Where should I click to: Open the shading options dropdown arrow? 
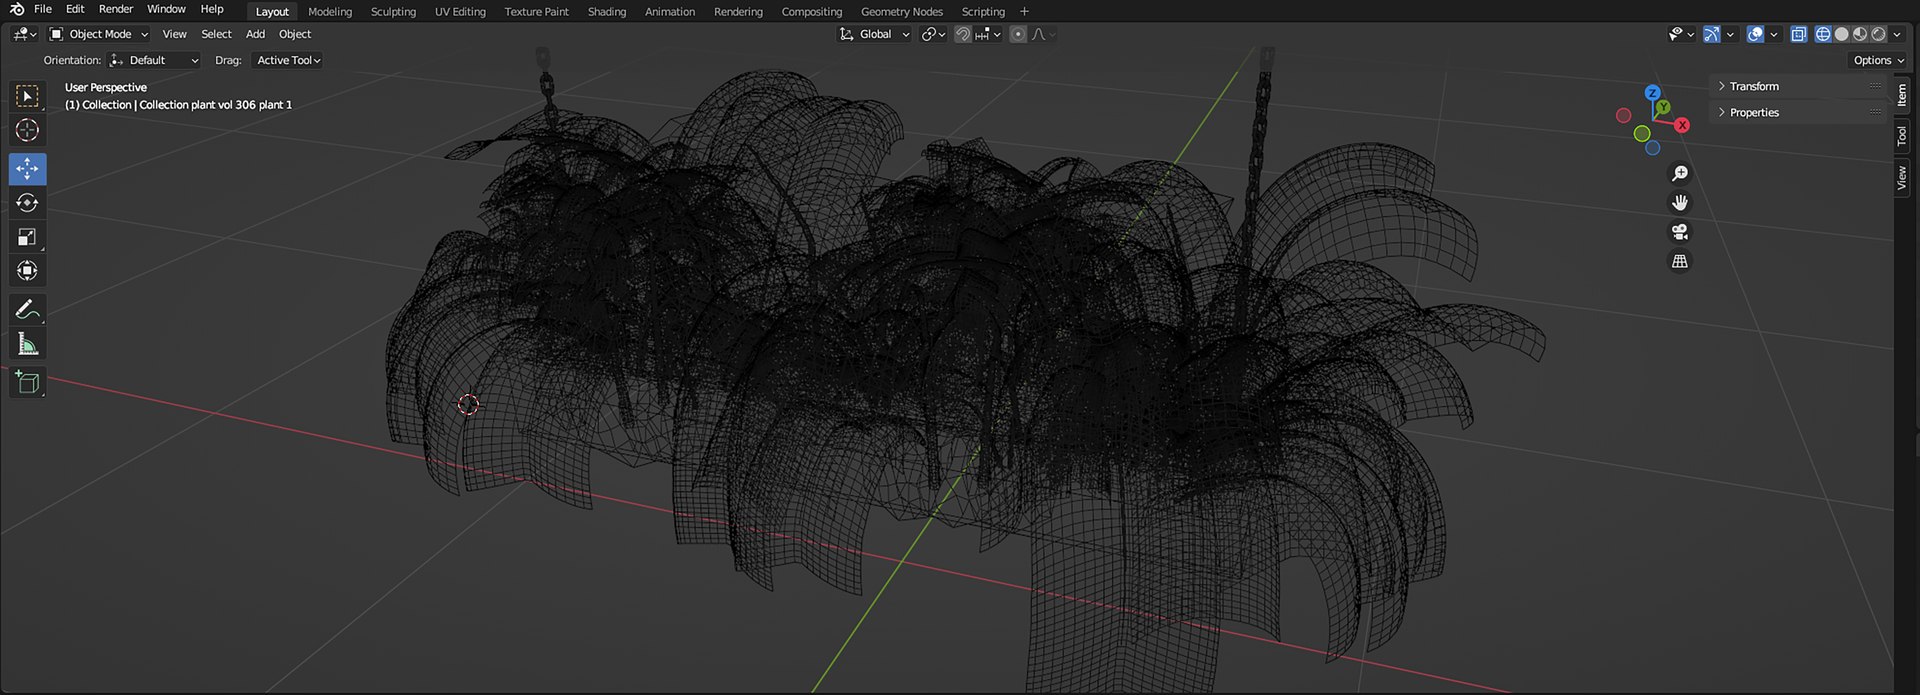[1897, 34]
